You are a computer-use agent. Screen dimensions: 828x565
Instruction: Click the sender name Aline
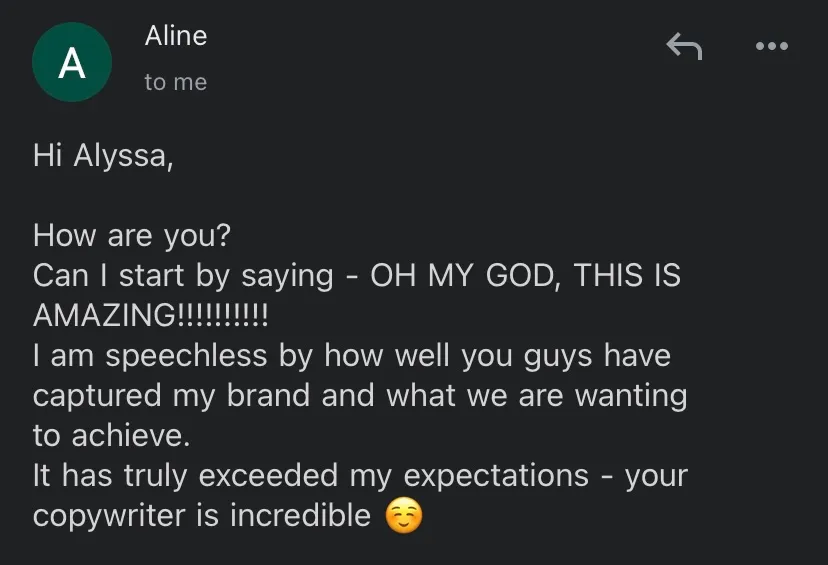175,36
